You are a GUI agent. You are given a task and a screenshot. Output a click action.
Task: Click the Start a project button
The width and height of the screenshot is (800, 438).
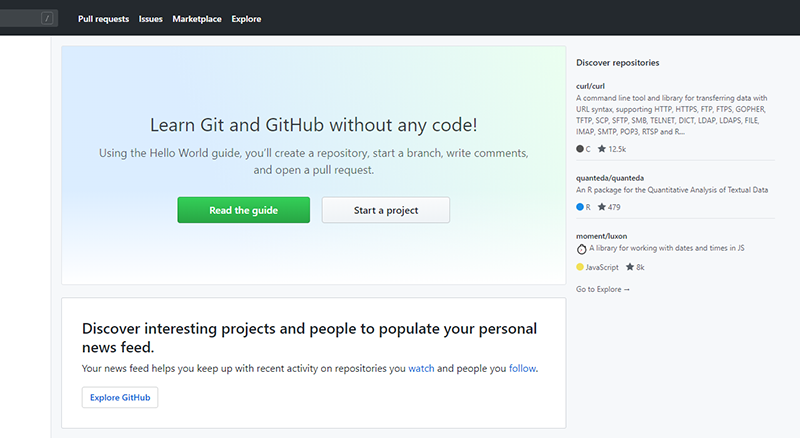click(386, 210)
